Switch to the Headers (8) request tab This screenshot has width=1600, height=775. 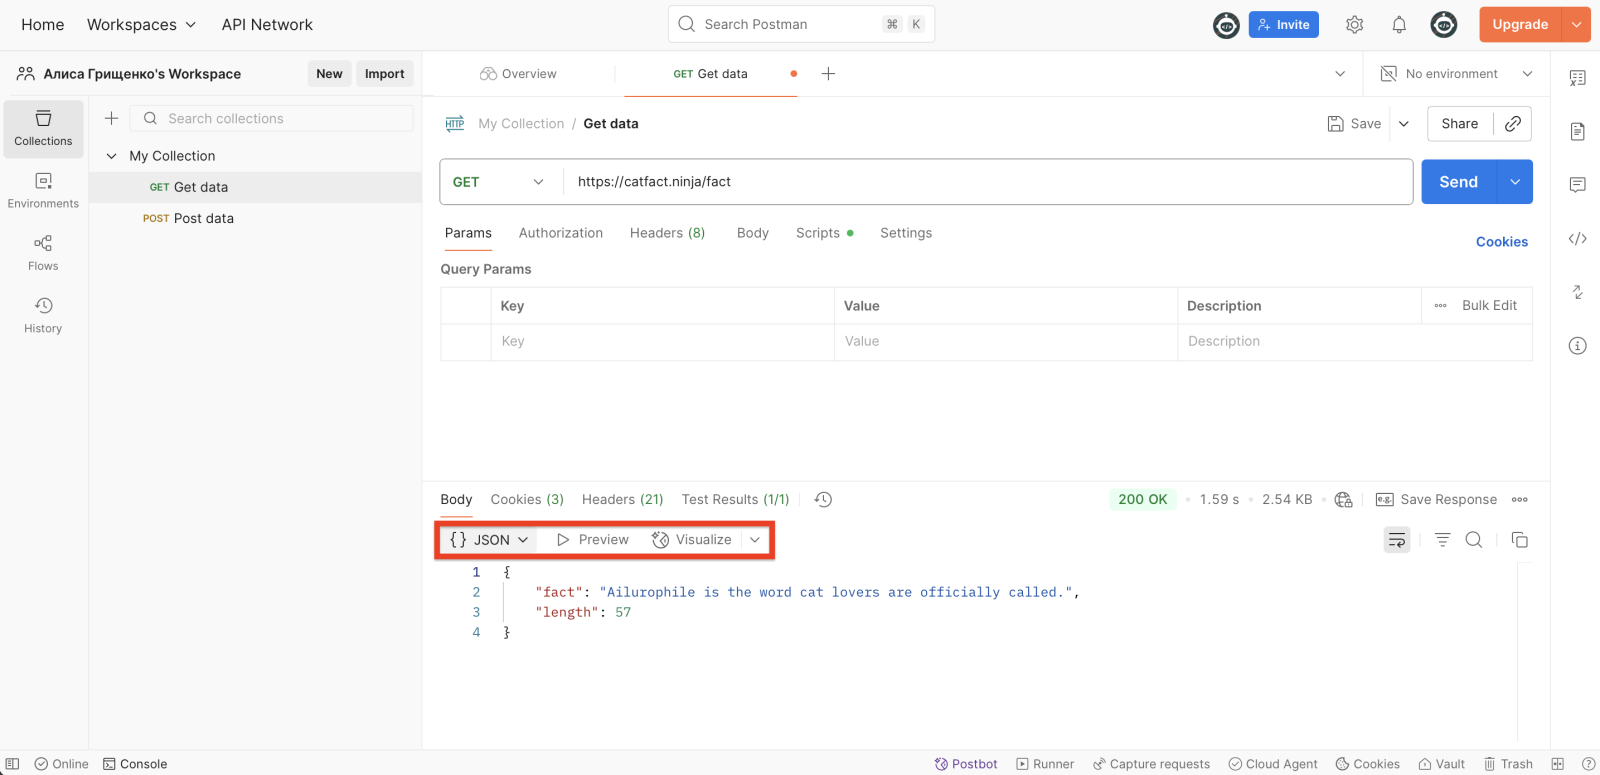(x=667, y=233)
